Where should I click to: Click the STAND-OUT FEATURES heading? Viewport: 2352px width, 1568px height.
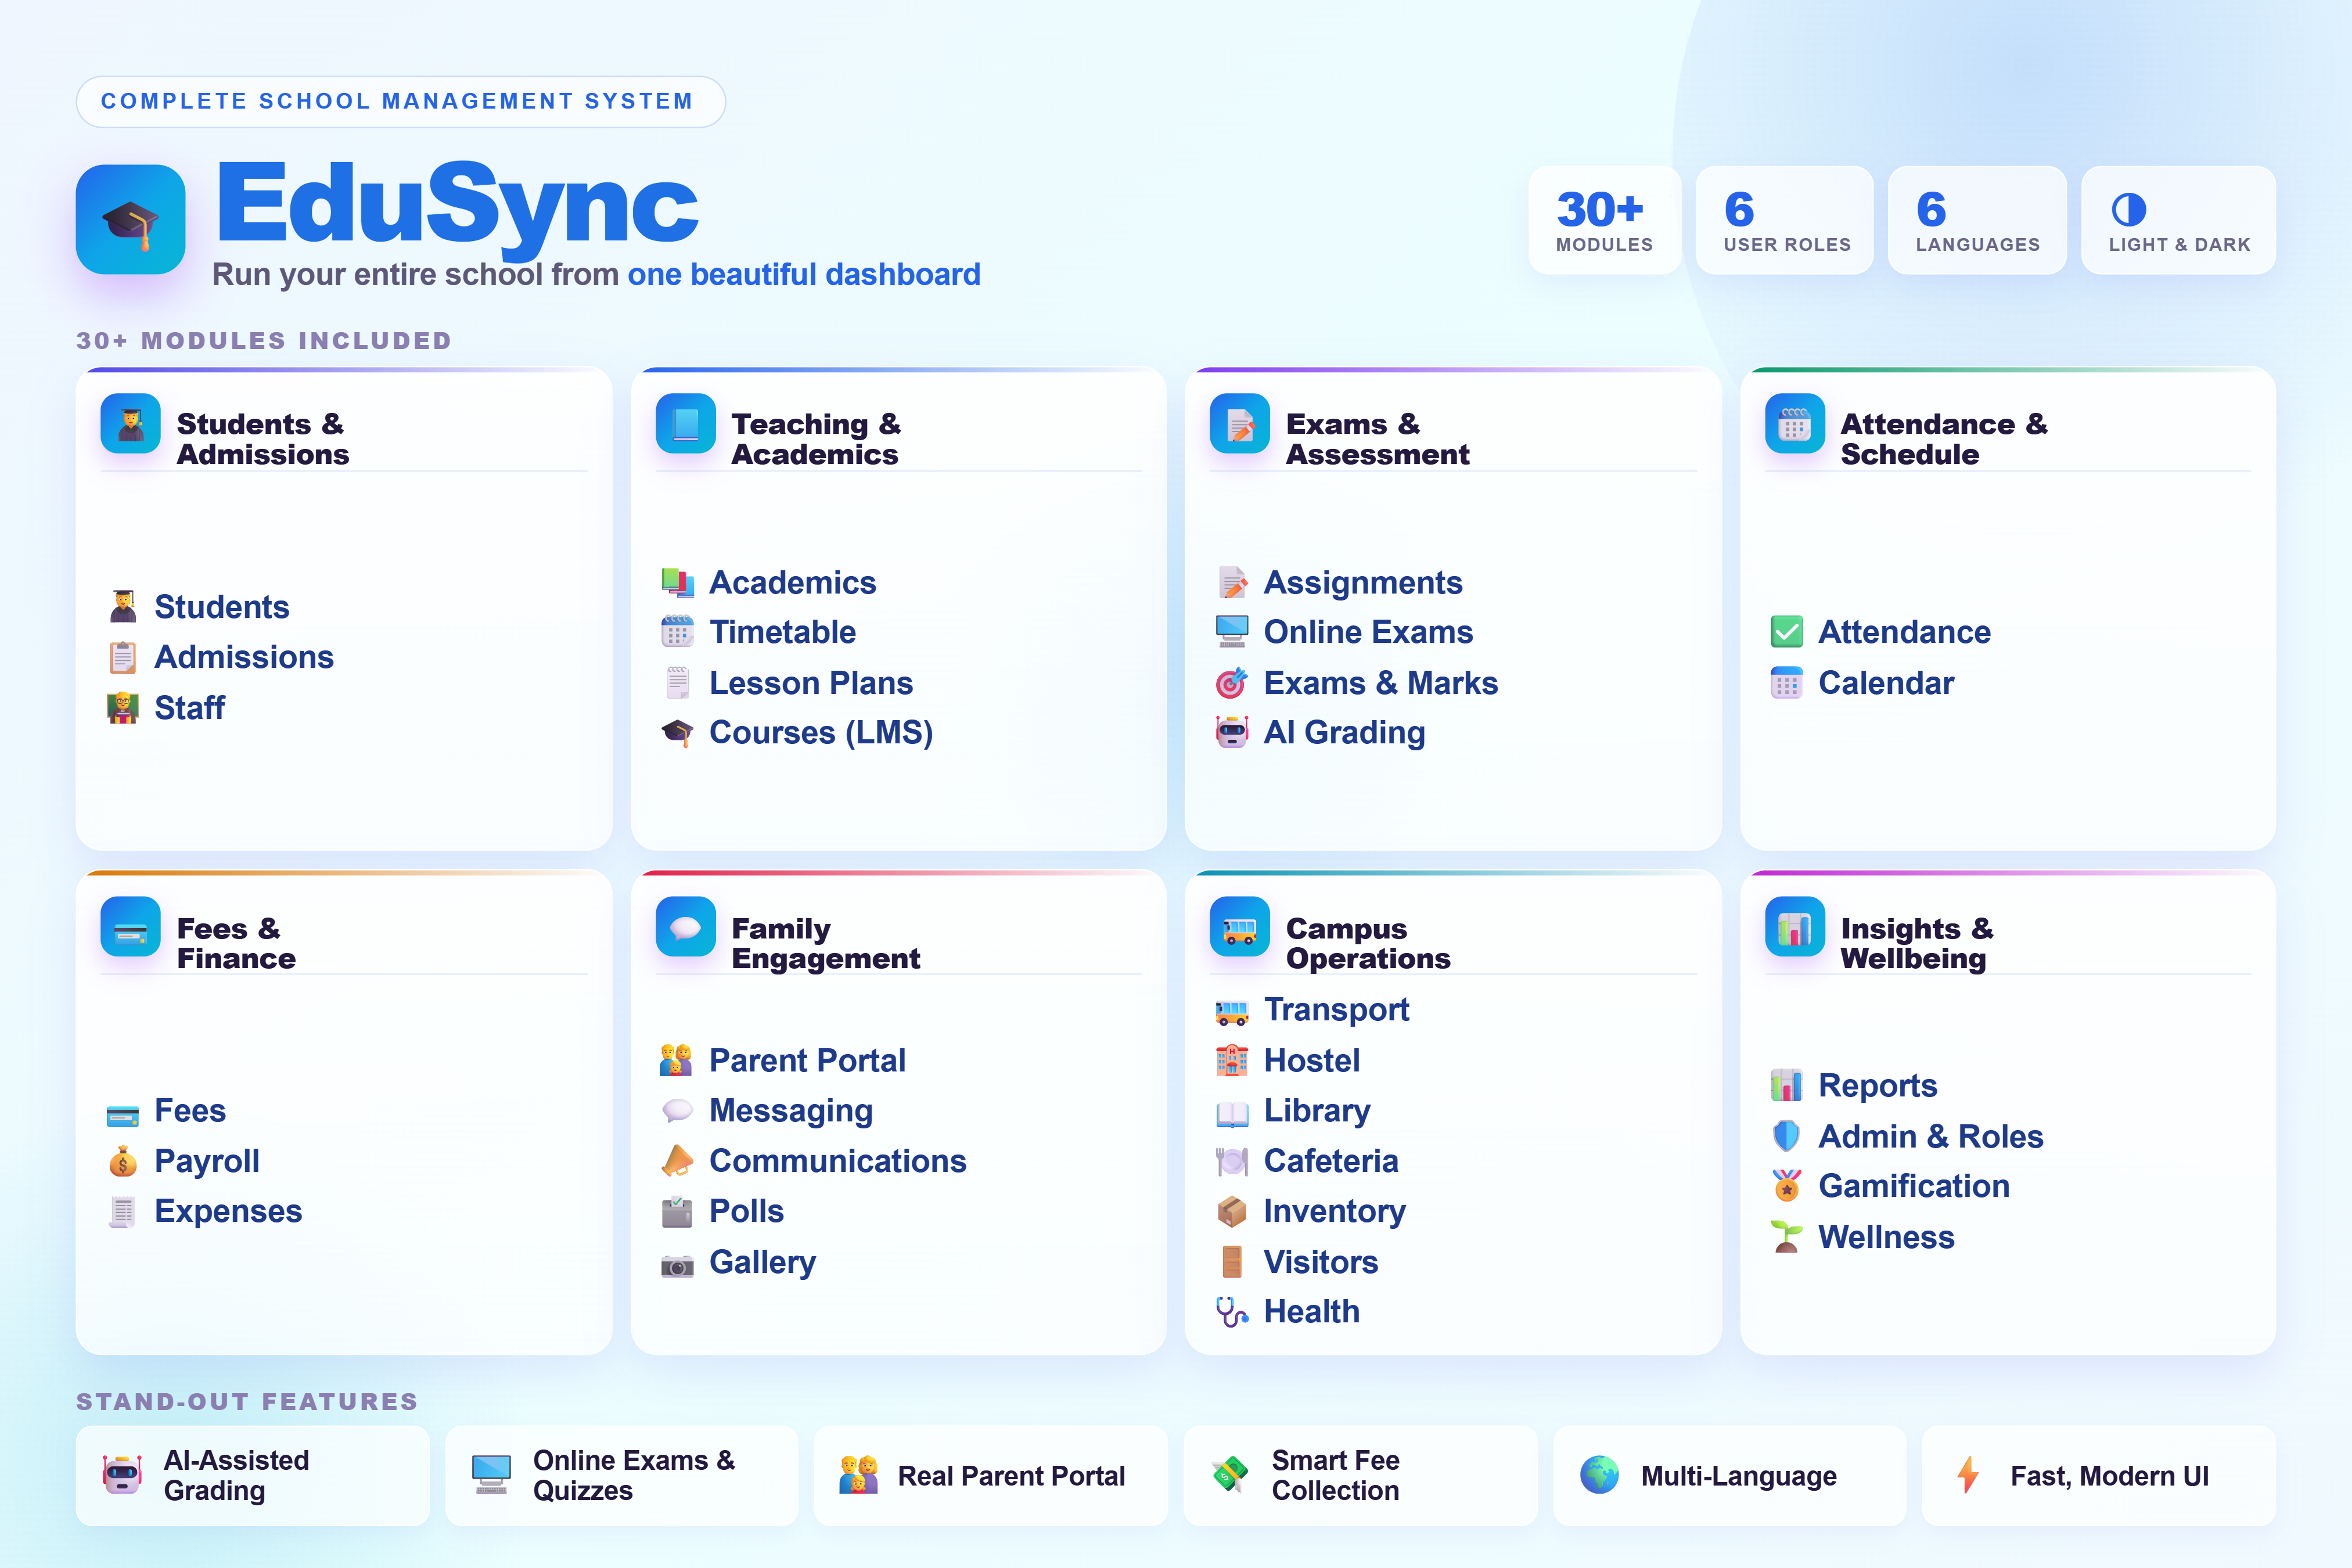coord(247,1402)
